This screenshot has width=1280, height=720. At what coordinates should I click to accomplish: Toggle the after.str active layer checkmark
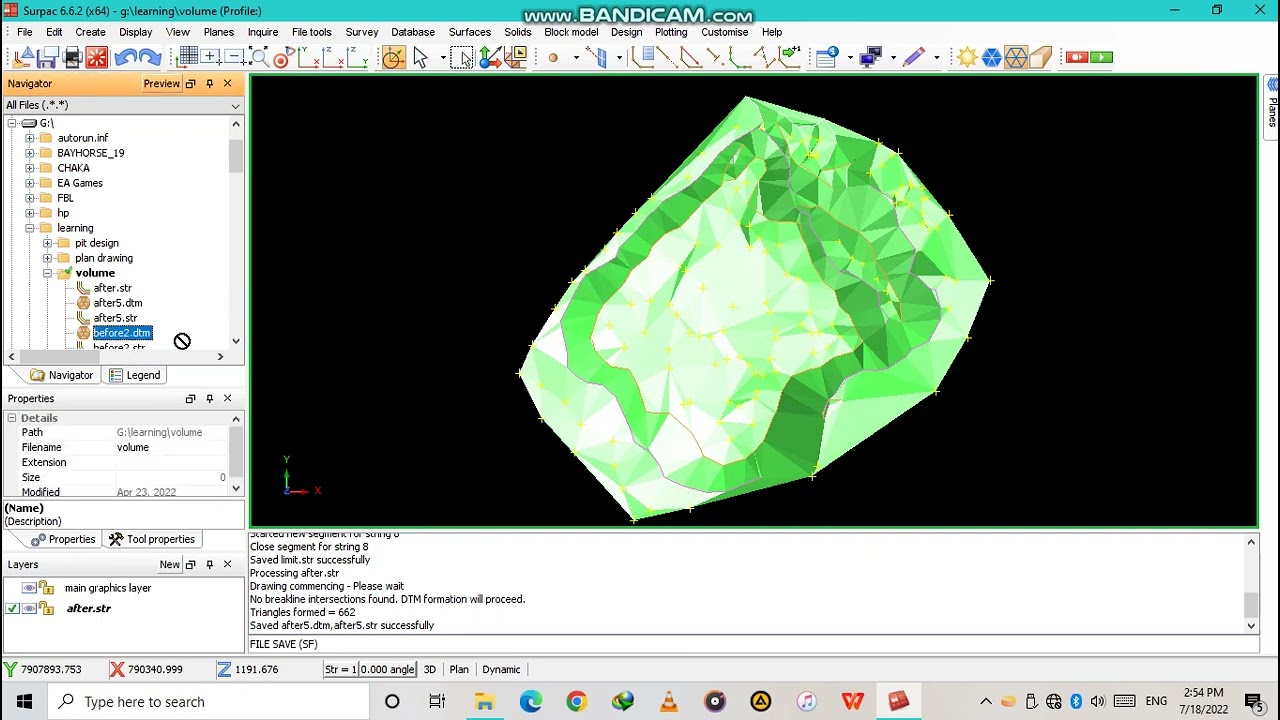12,608
